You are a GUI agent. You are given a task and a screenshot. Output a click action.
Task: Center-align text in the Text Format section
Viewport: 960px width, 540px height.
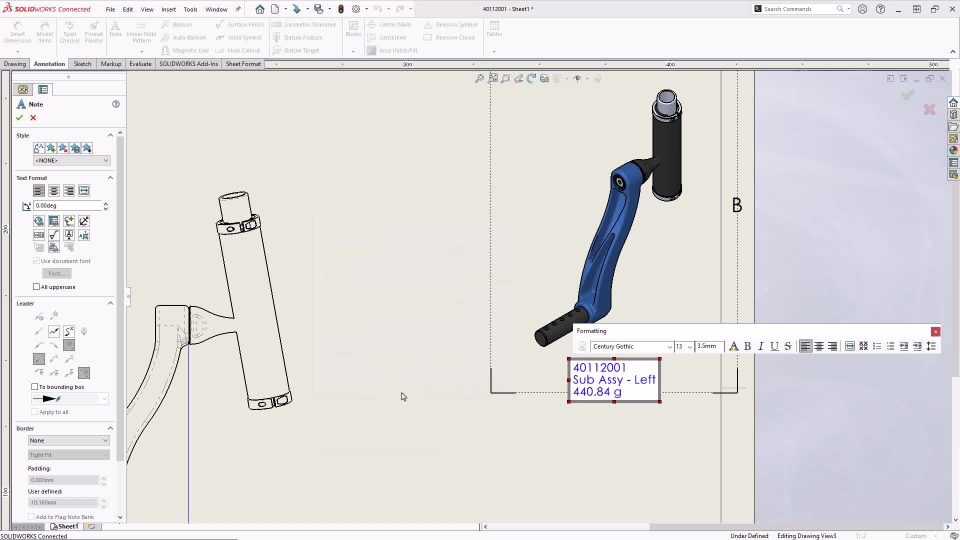(54, 191)
